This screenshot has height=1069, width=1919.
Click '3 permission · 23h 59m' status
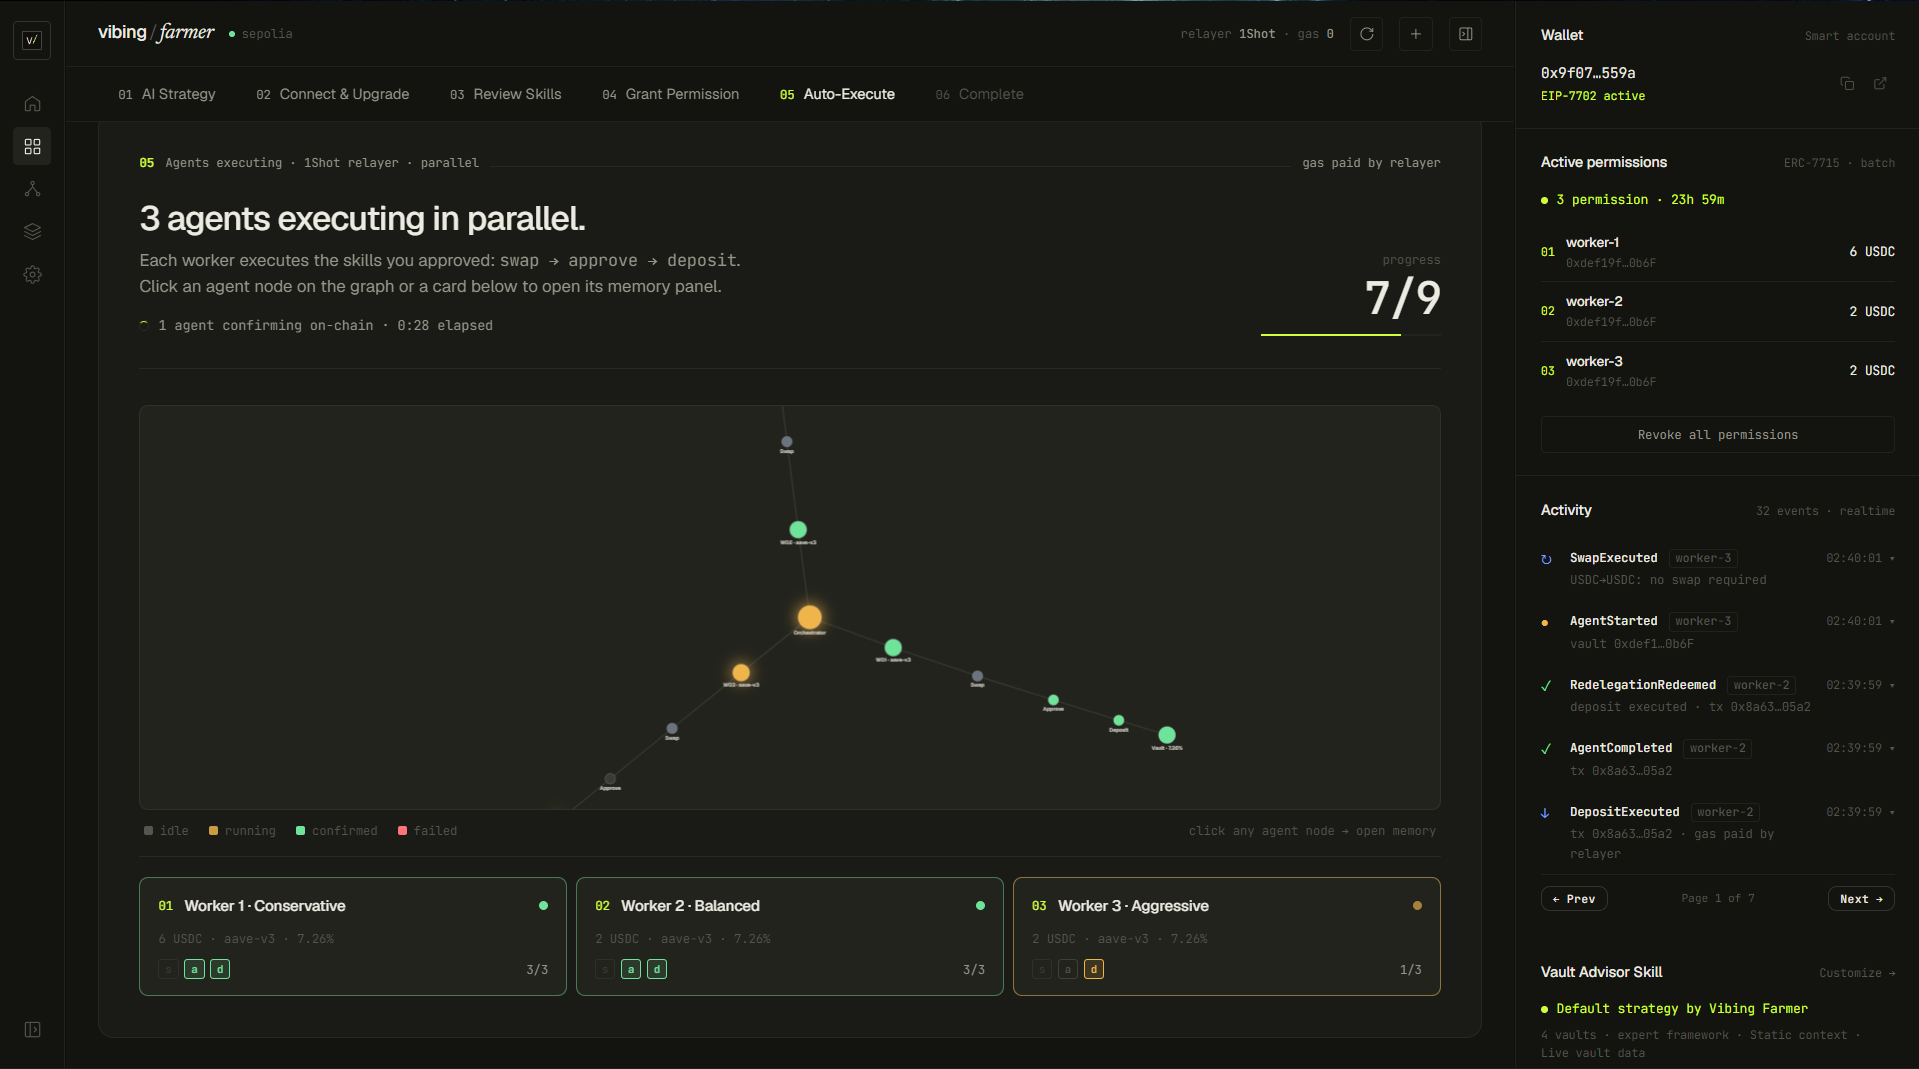(1640, 200)
